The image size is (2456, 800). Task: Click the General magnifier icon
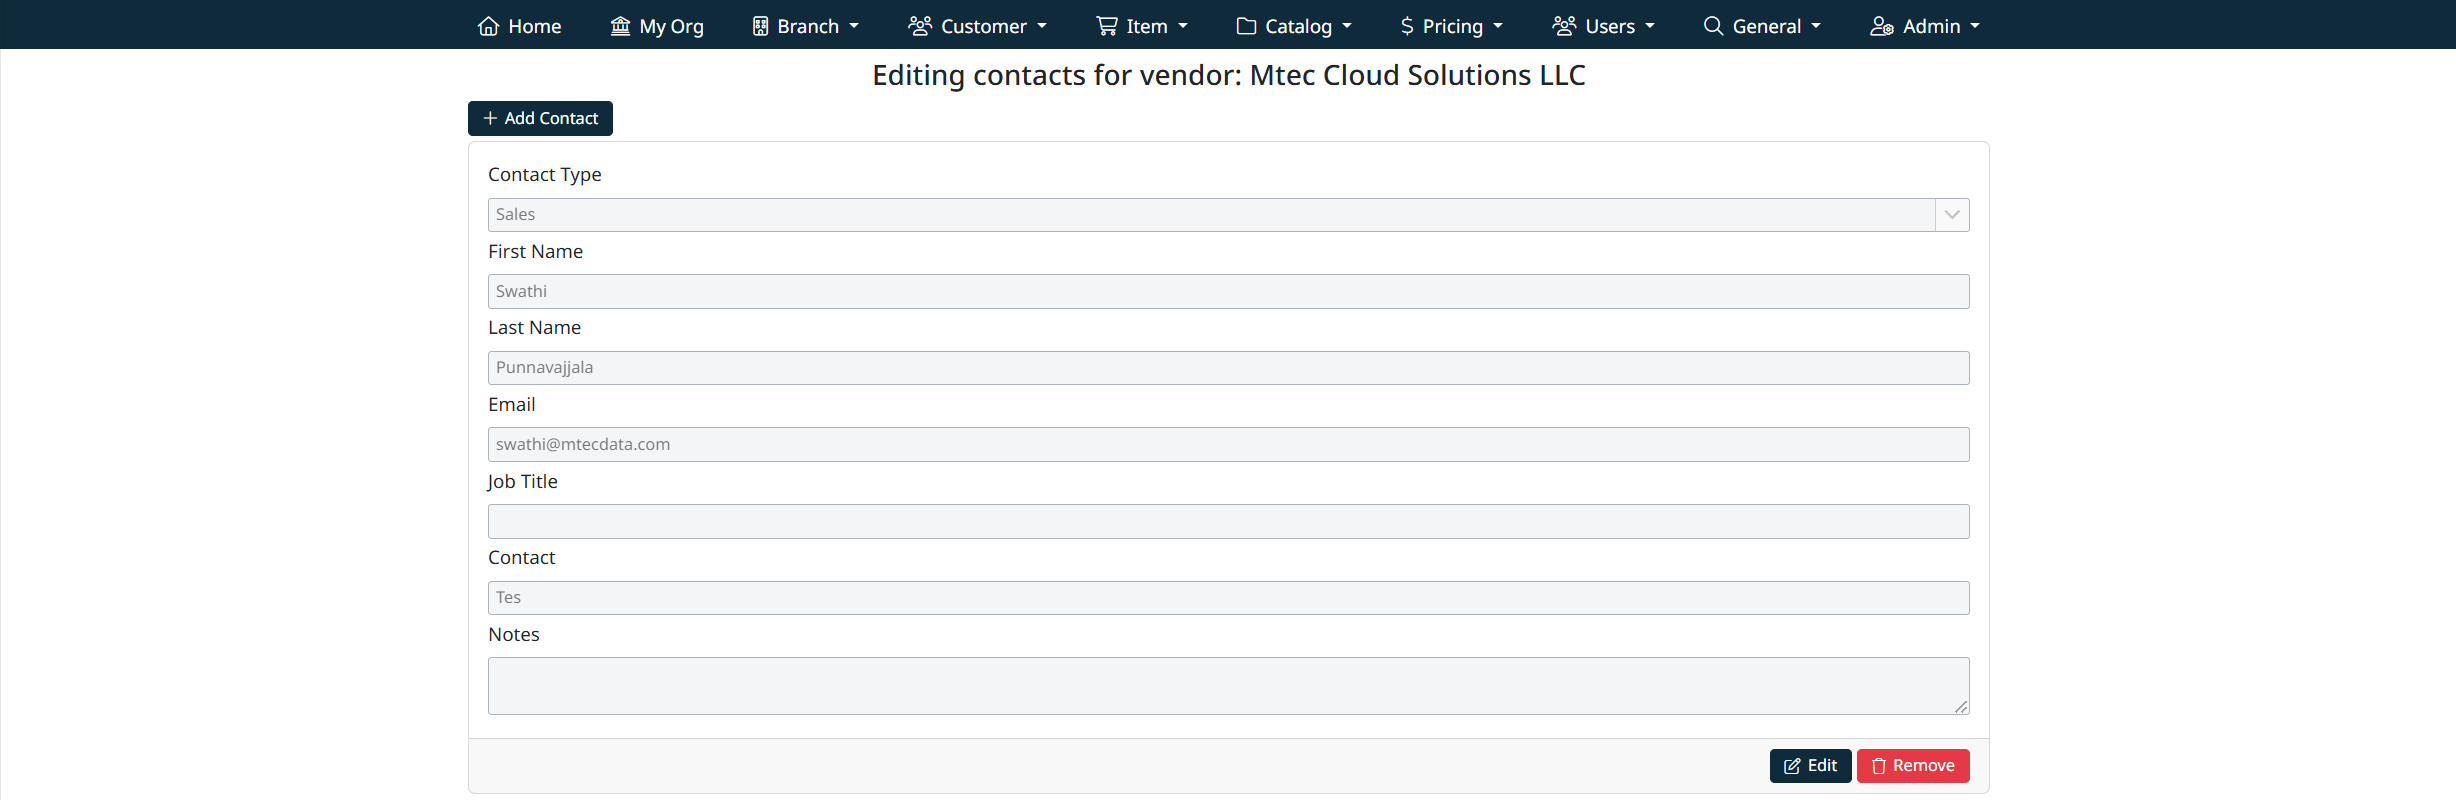1713,26
